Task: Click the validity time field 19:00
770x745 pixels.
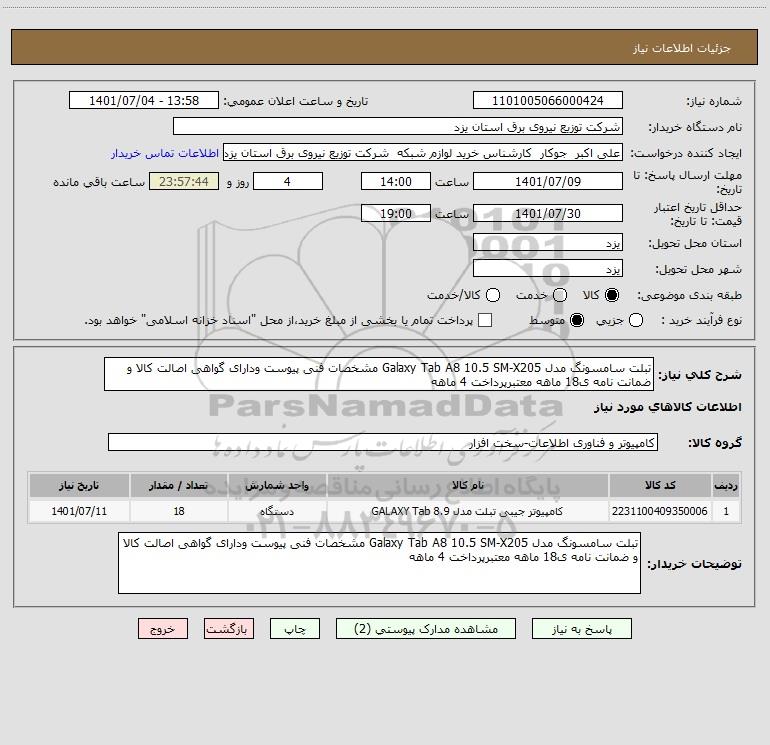Action: pyautogui.click(x=396, y=213)
